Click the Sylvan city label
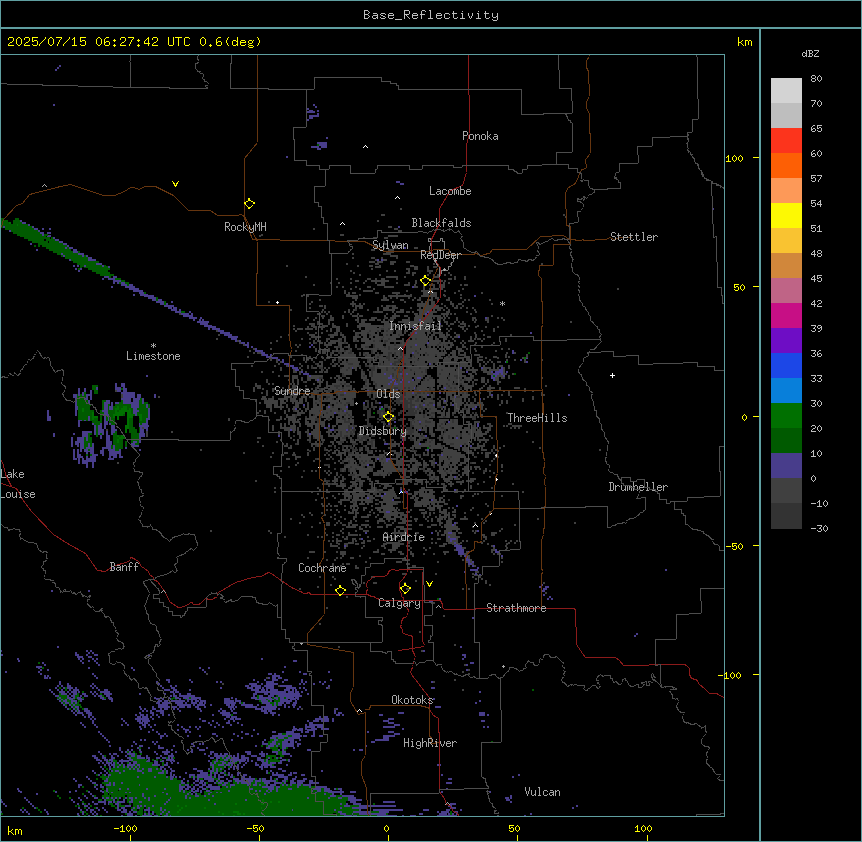 [x=390, y=245]
